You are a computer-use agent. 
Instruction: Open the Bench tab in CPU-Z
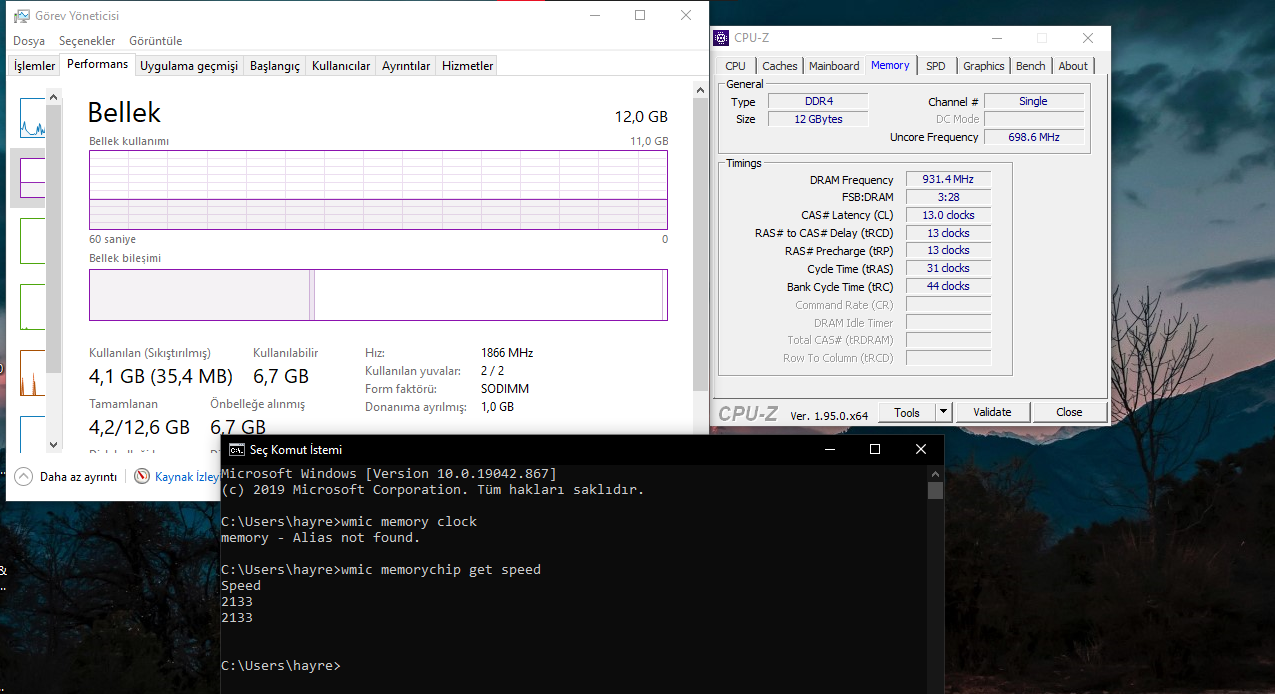(1030, 66)
